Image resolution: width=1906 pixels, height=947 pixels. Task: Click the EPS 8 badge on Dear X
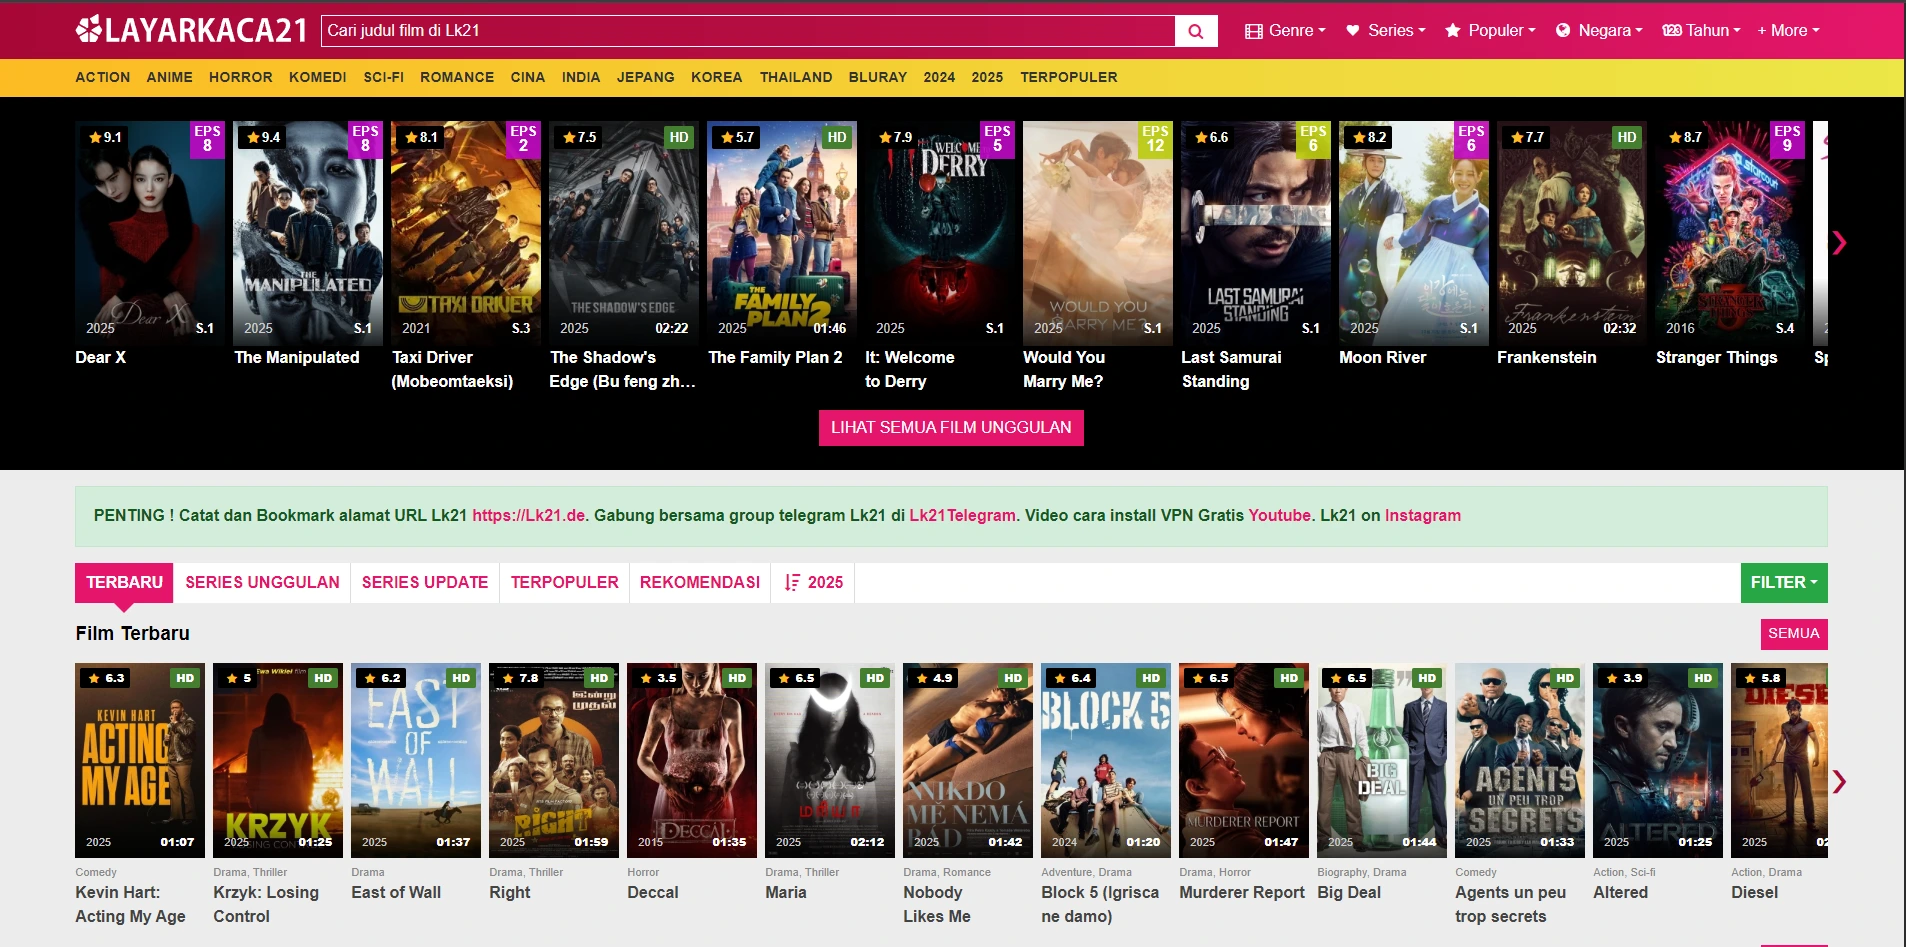pyautogui.click(x=207, y=139)
